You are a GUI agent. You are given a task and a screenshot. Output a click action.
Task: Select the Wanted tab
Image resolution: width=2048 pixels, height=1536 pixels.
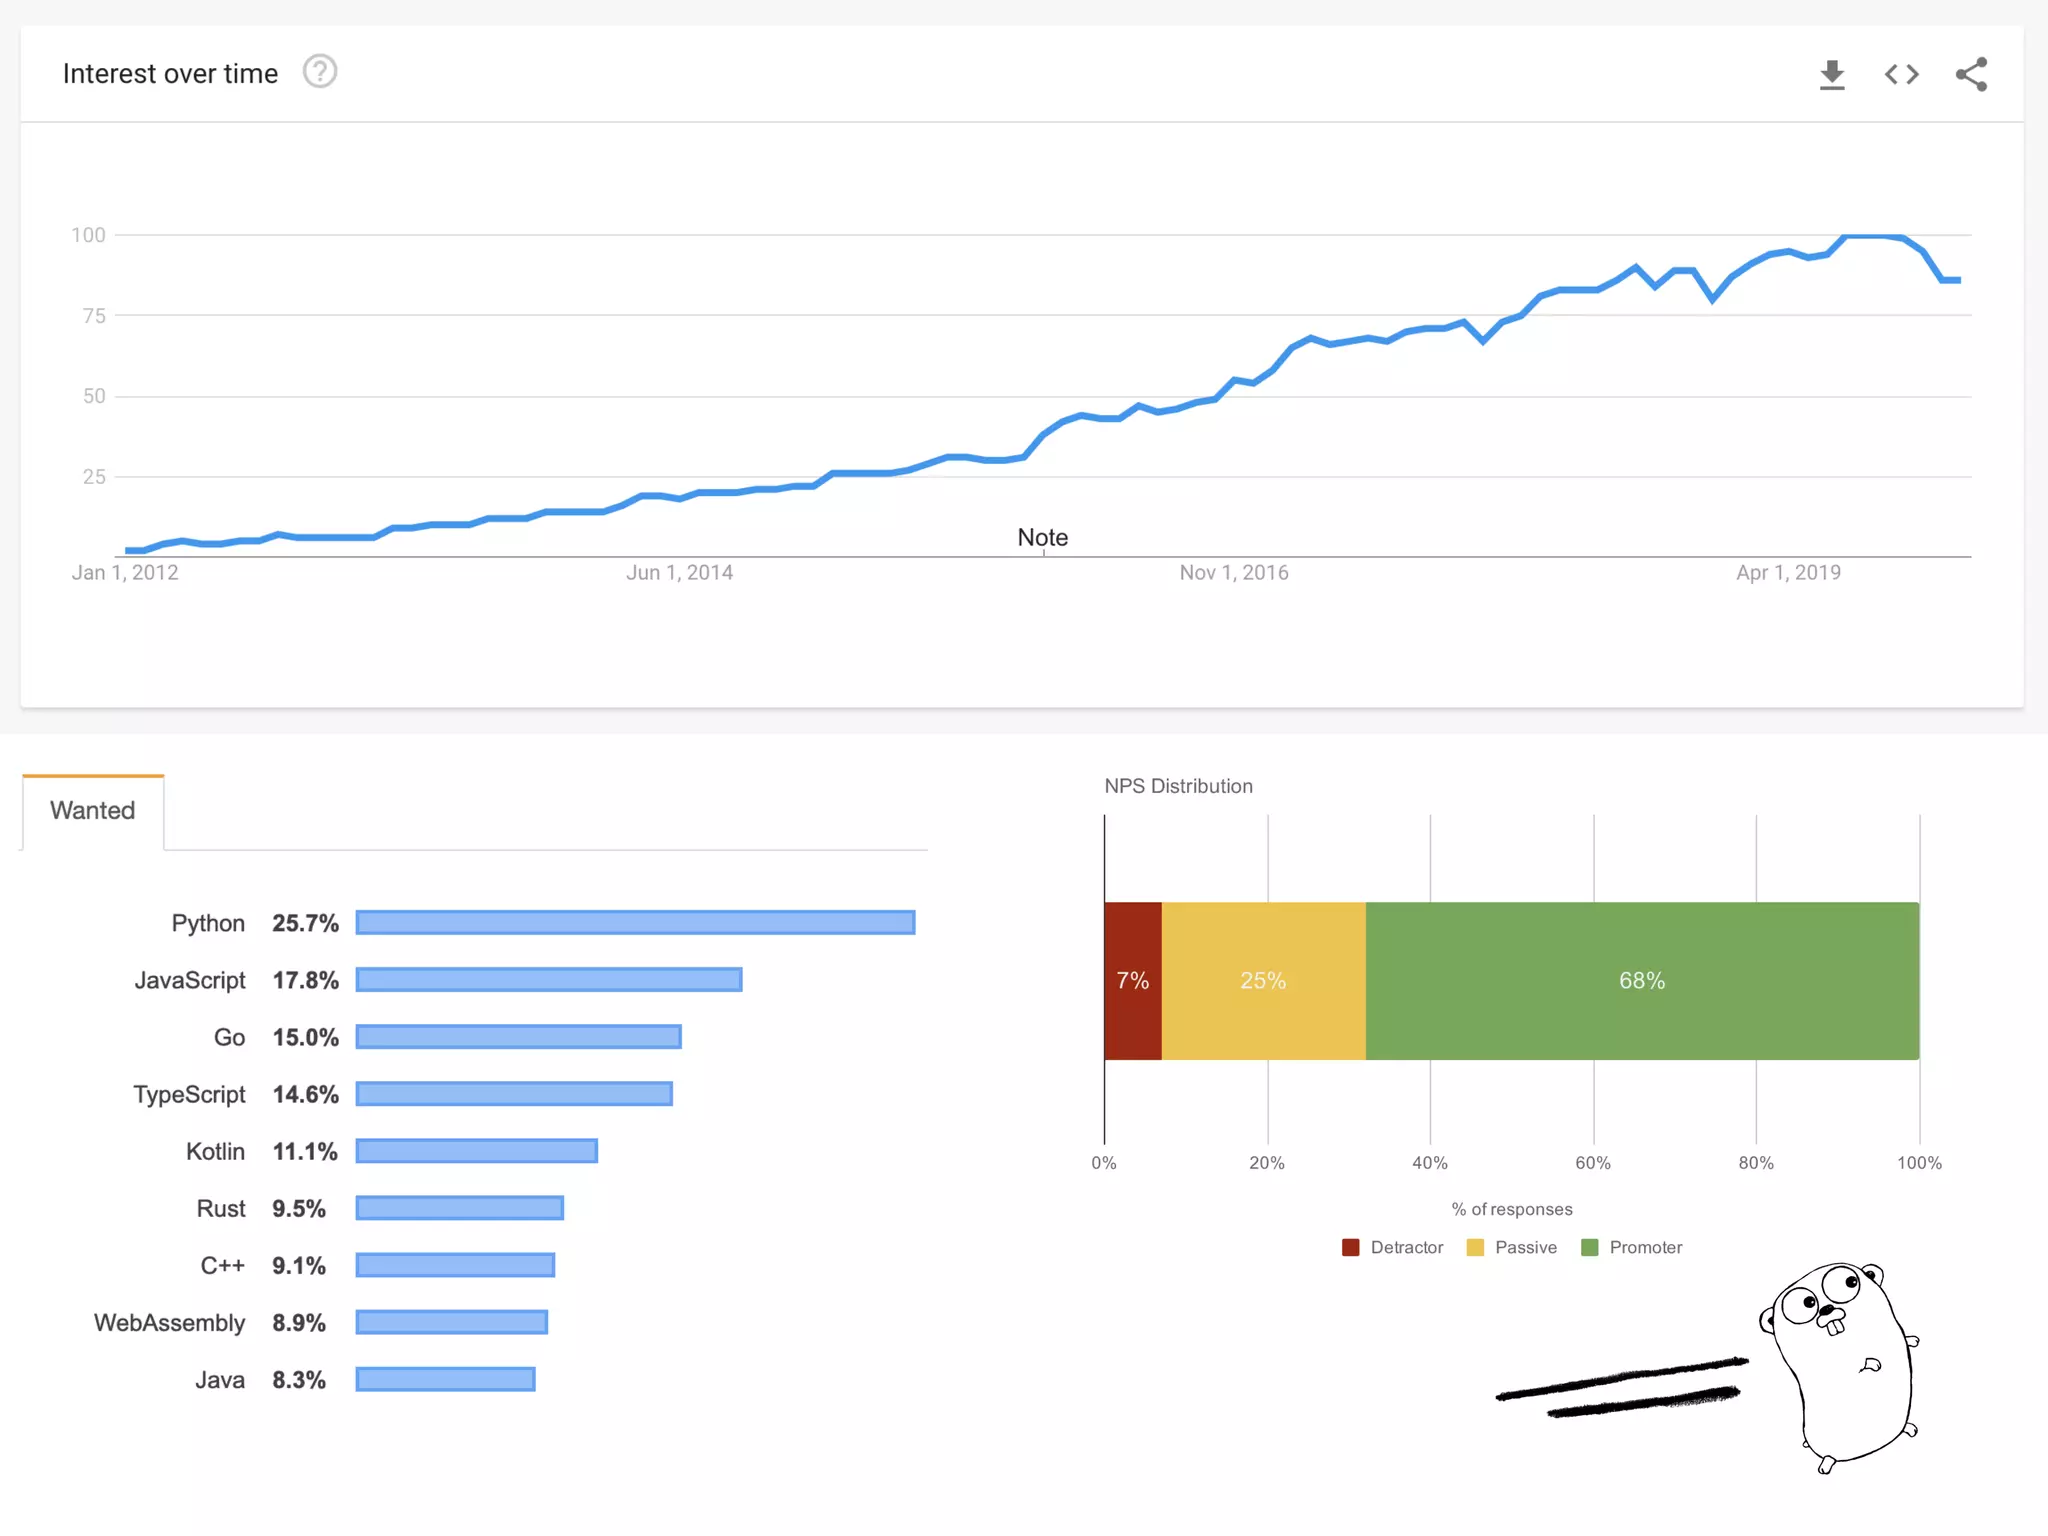click(93, 811)
